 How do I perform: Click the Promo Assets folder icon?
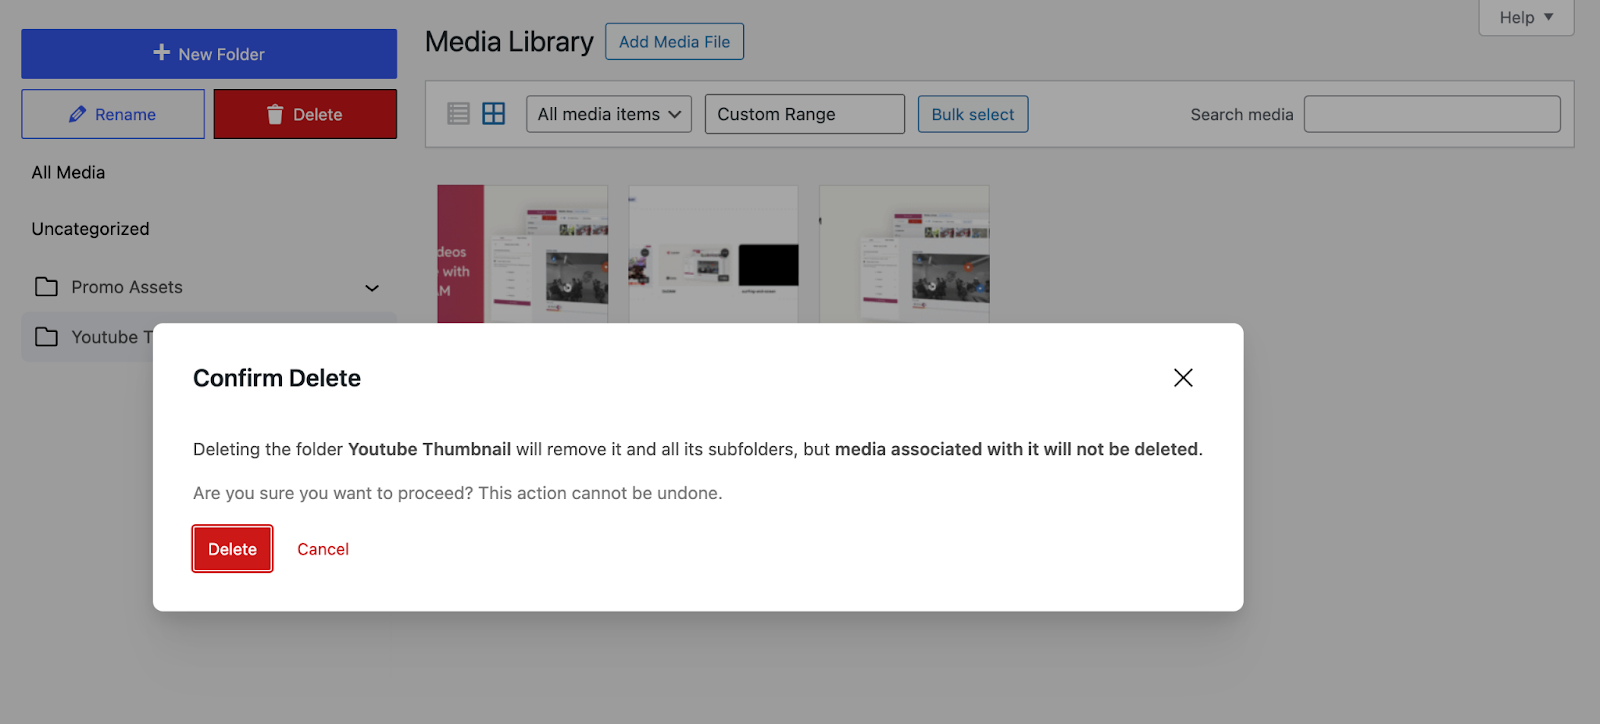[x=46, y=287]
